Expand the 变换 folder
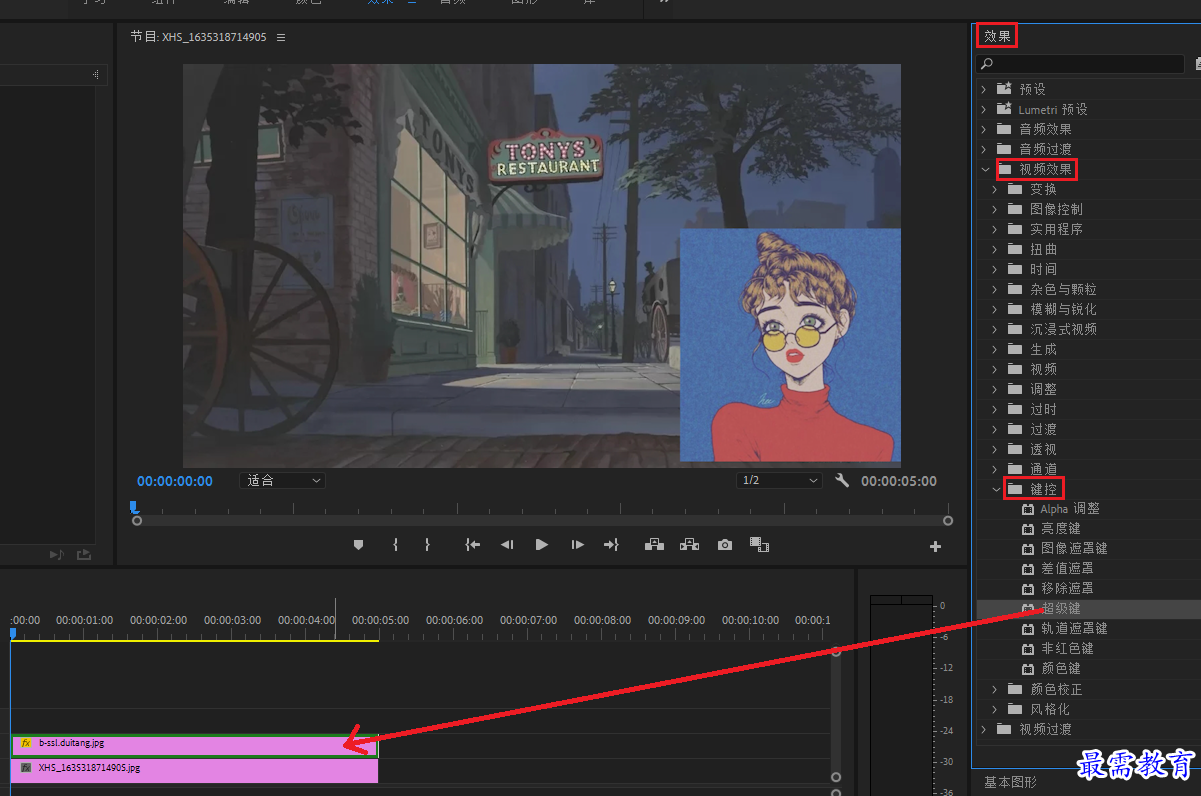Screen dimensions: 1201x796 [x=995, y=189]
